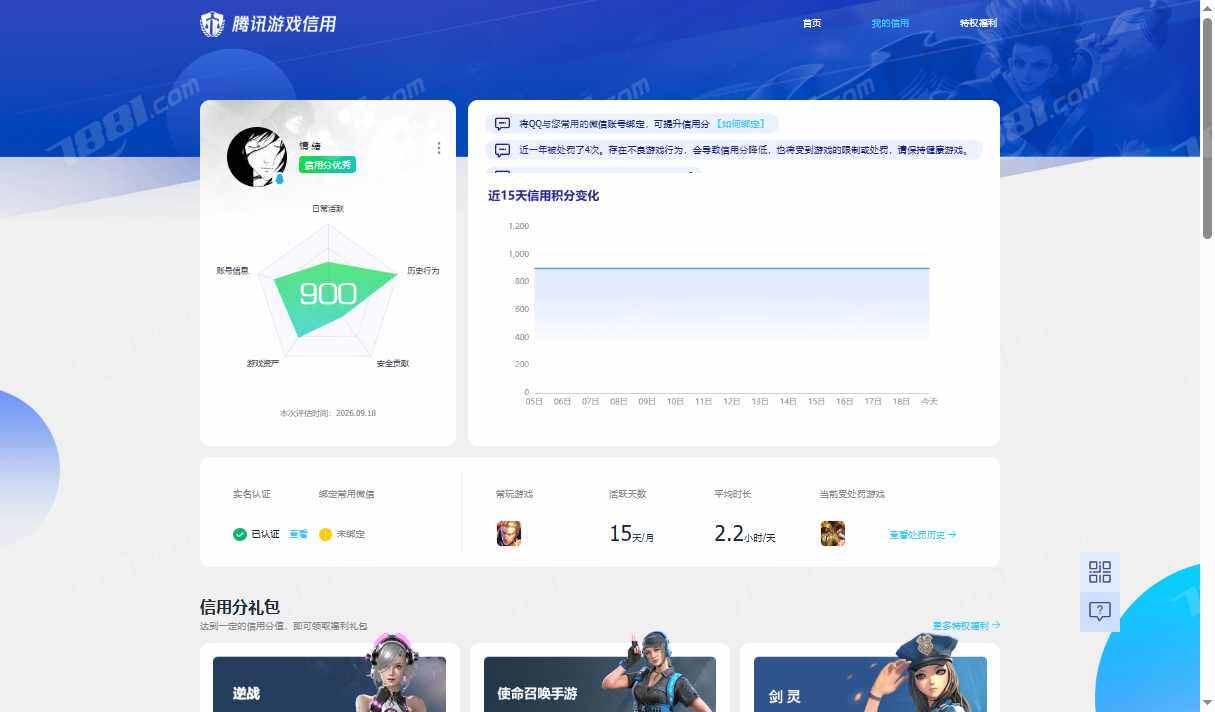Click the 绑定常用微信 label
Image resolution: width=1215 pixels, height=712 pixels.
(x=347, y=494)
